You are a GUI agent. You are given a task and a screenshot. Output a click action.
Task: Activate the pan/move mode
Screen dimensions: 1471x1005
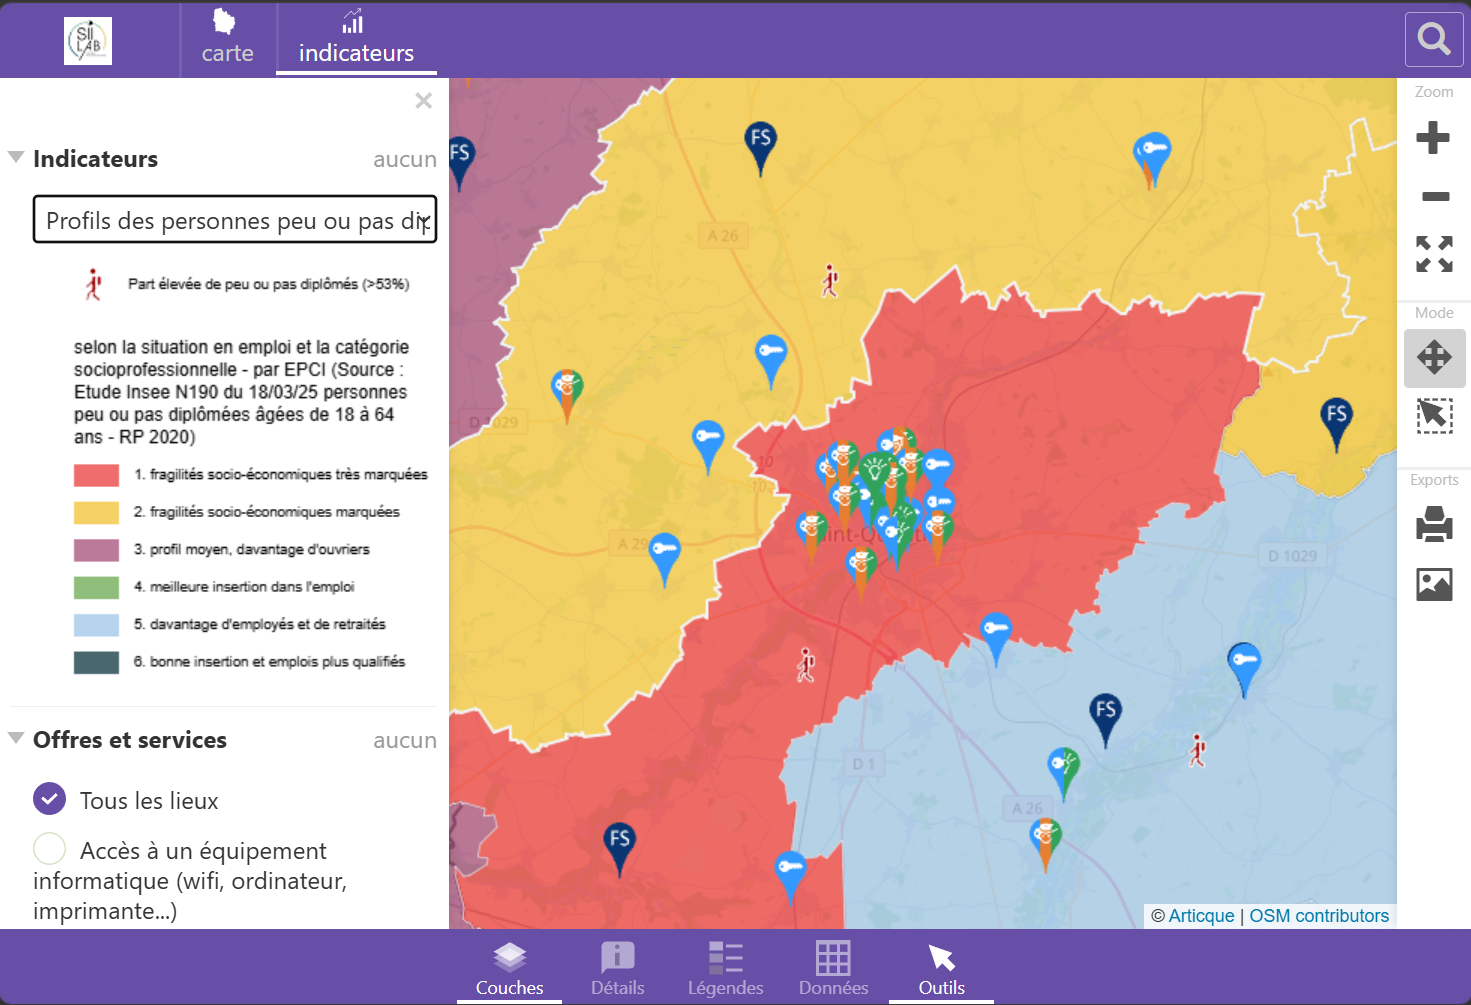[x=1434, y=357]
